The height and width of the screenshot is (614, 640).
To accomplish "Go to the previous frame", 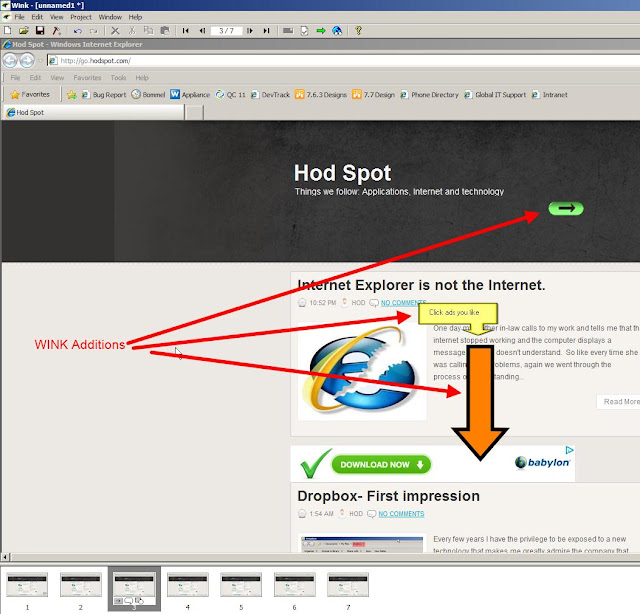I will [x=202, y=31].
